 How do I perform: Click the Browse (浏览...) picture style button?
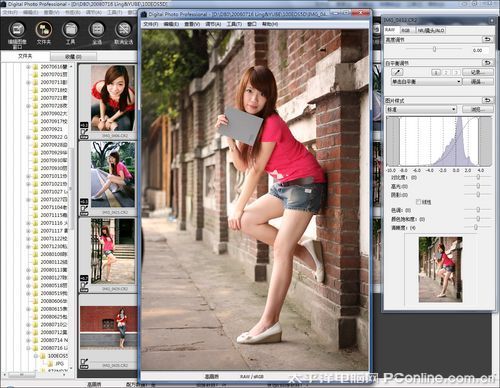coord(478,109)
